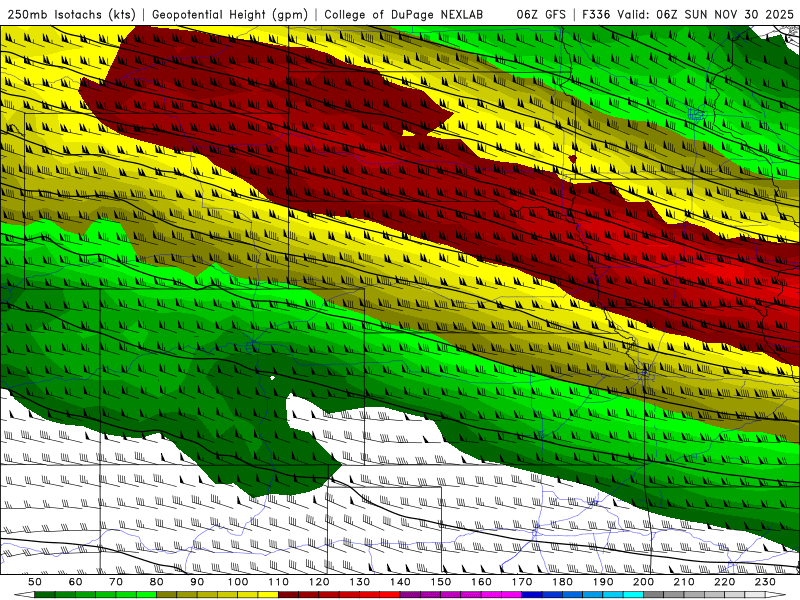Select the 'Geopotential Height (gpm)' header label
Image resolution: width=800 pixels, height=600 pixels.
230,15
